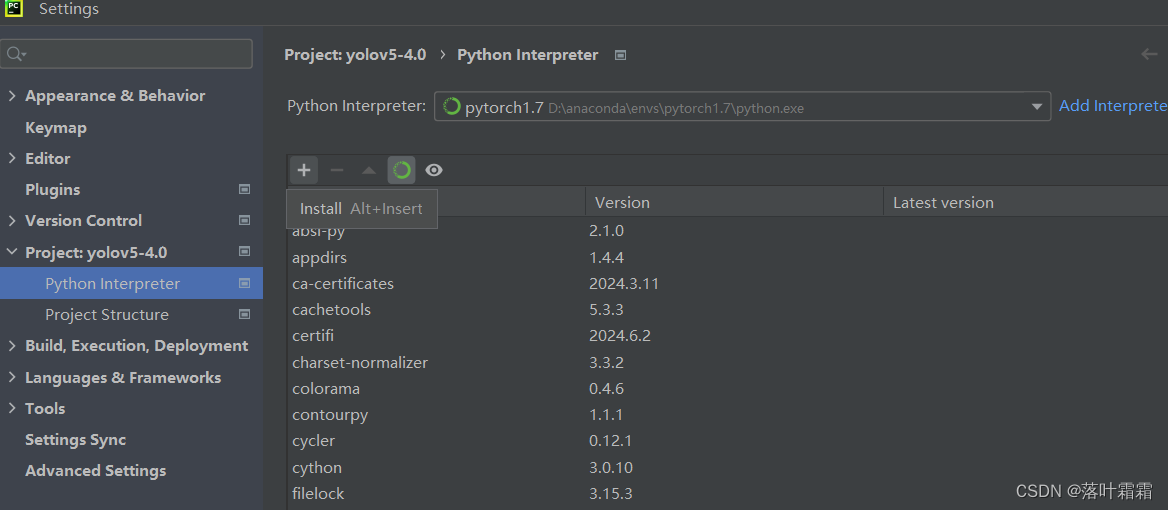This screenshot has height=510, width=1168.
Task: Select the contourpy package row
Action: click(x=727, y=415)
